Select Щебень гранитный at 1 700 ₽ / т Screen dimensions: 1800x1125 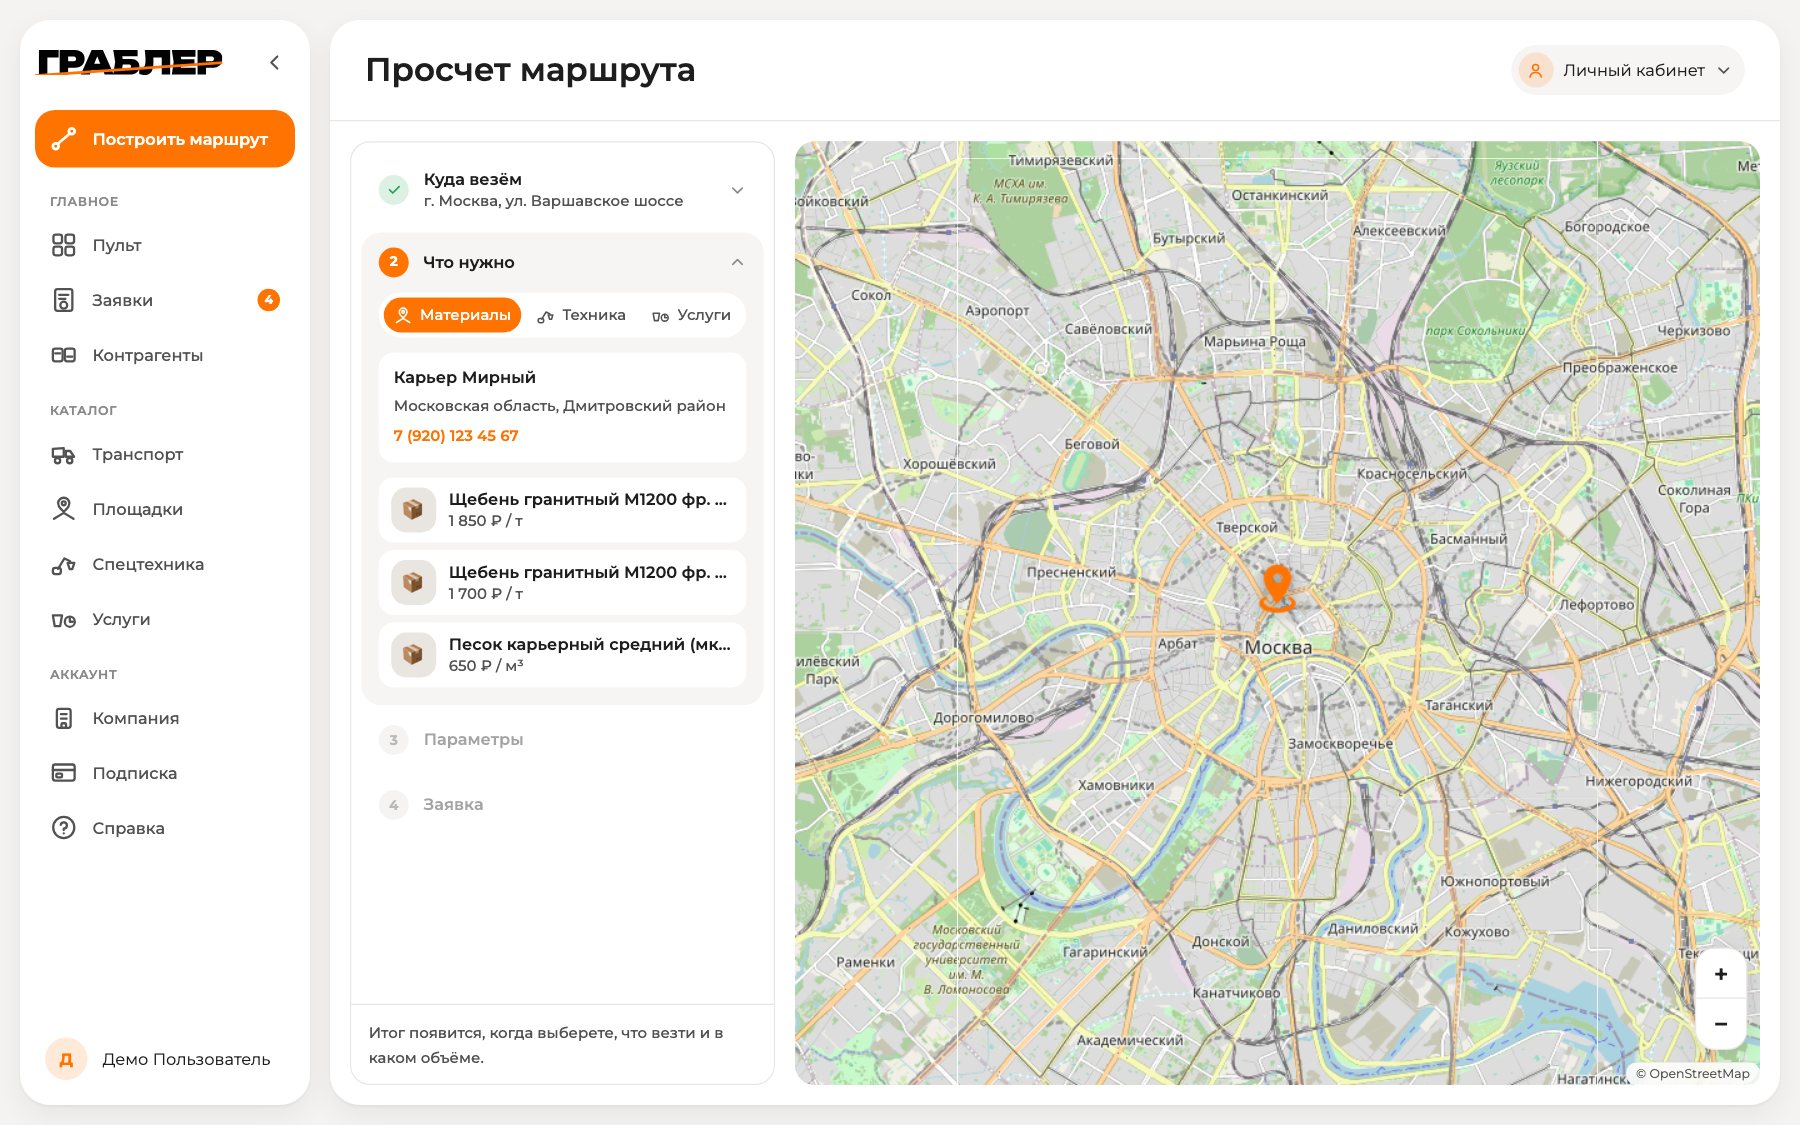pyautogui.click(x=562, y=583)
